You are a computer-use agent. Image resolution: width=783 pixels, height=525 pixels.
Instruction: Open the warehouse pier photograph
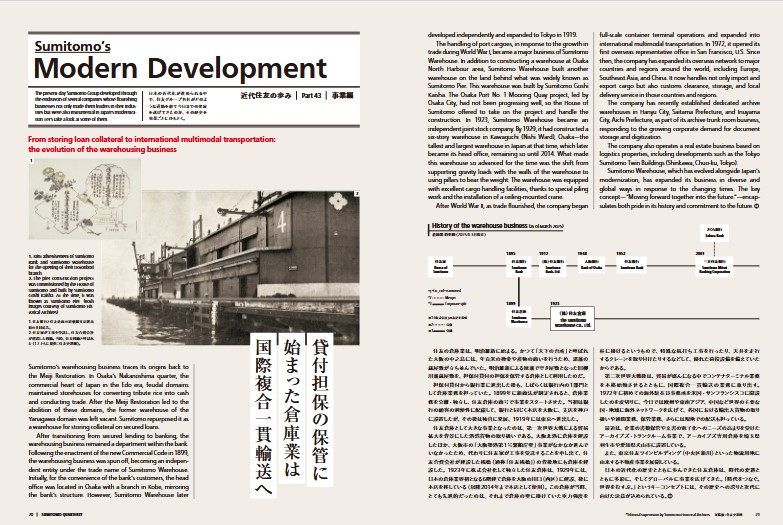230,267
